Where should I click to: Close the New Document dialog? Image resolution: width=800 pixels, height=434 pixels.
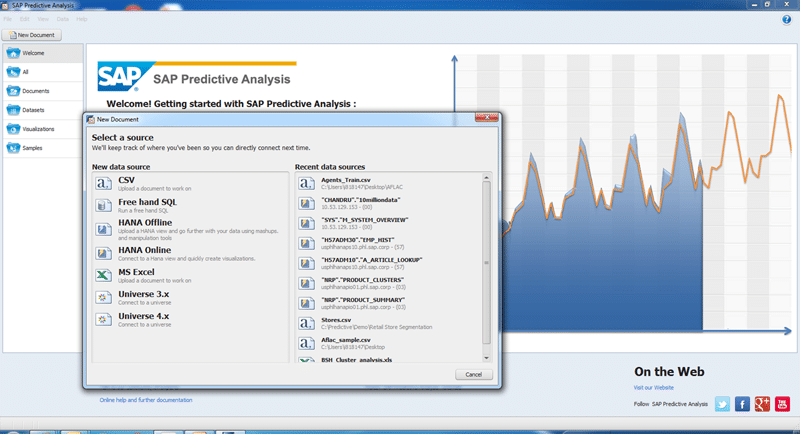point(487,118)
